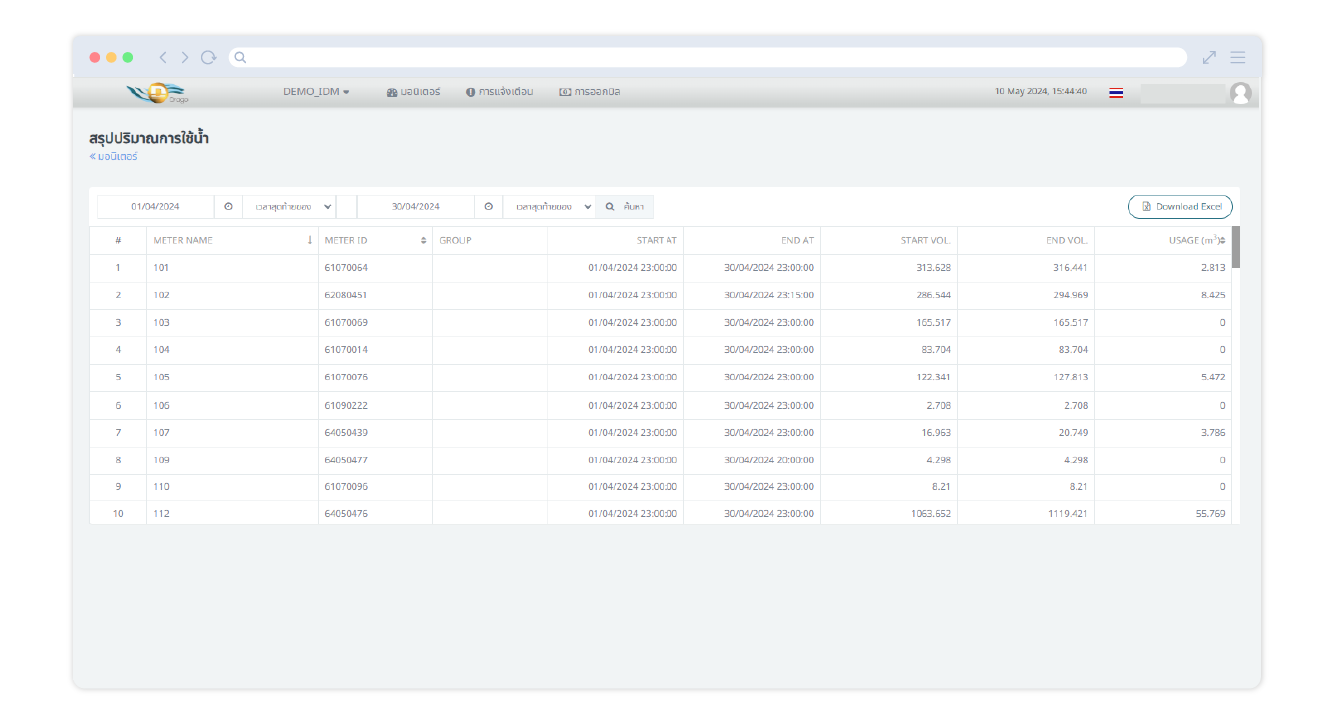Click the clock icon beside end date 30/04/2024

(x=488, y=207)
